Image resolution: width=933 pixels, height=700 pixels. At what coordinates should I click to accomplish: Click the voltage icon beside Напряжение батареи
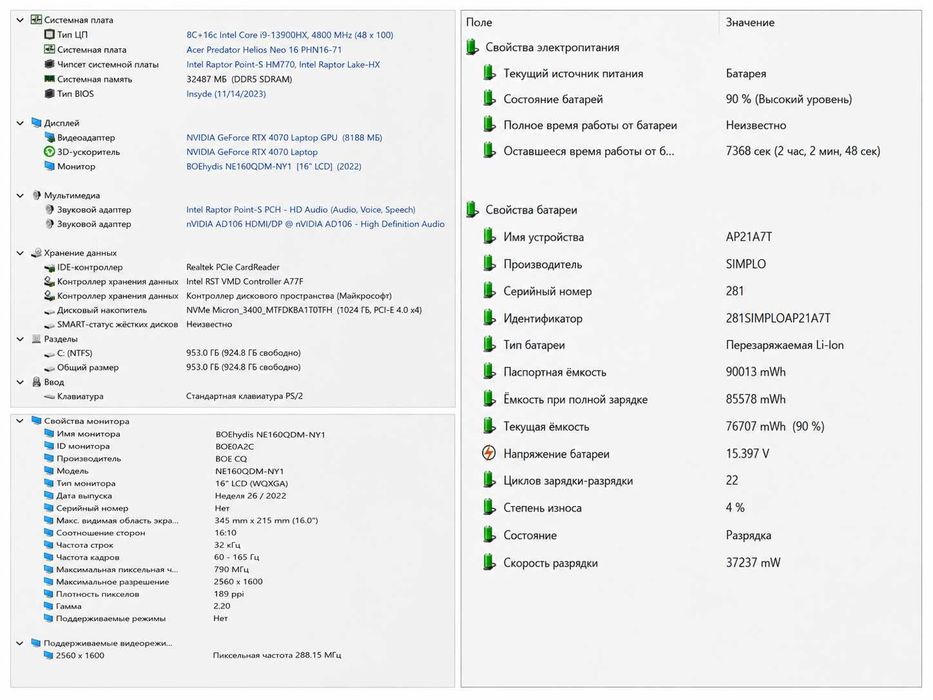pos(489,454)
